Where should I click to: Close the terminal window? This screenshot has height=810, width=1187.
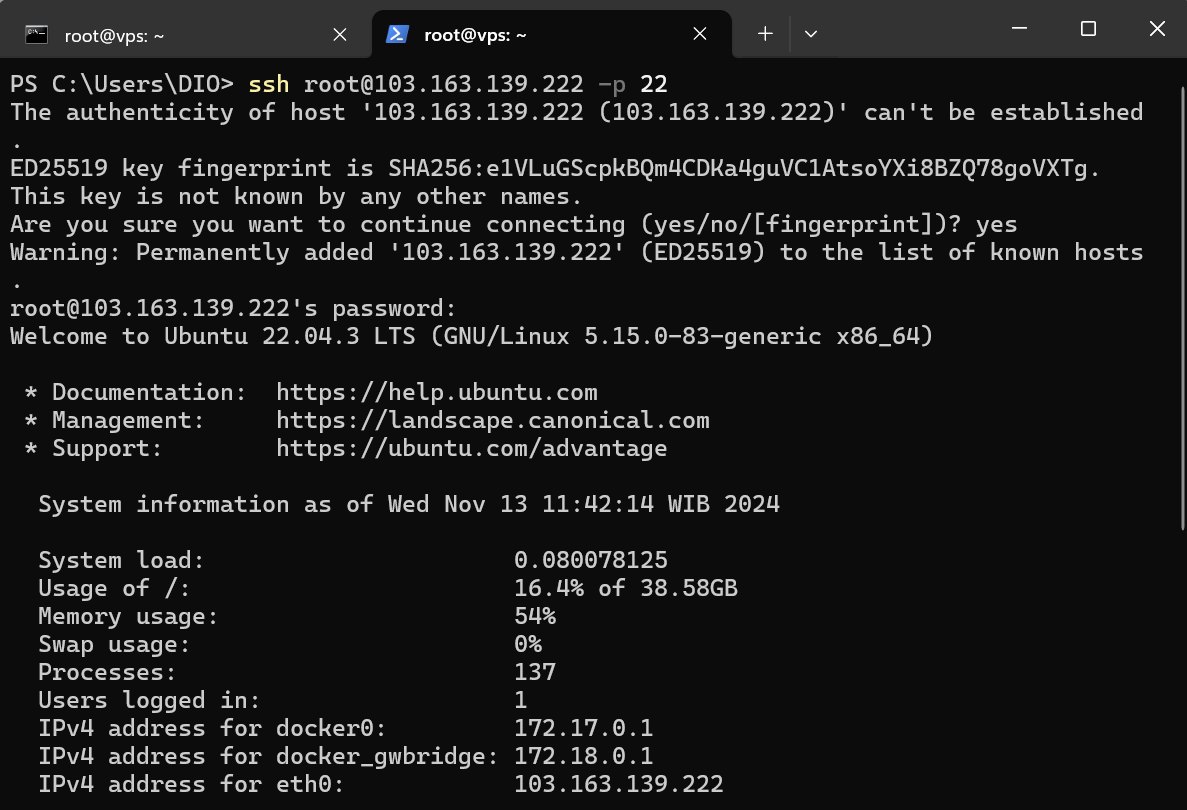tap(1157, 29)
